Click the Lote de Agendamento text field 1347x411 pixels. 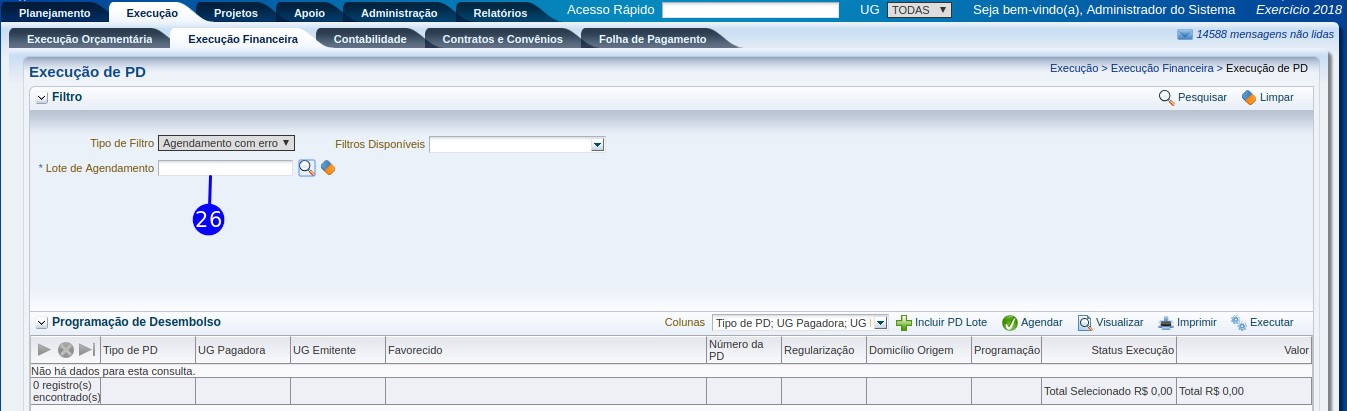(225, 168)
